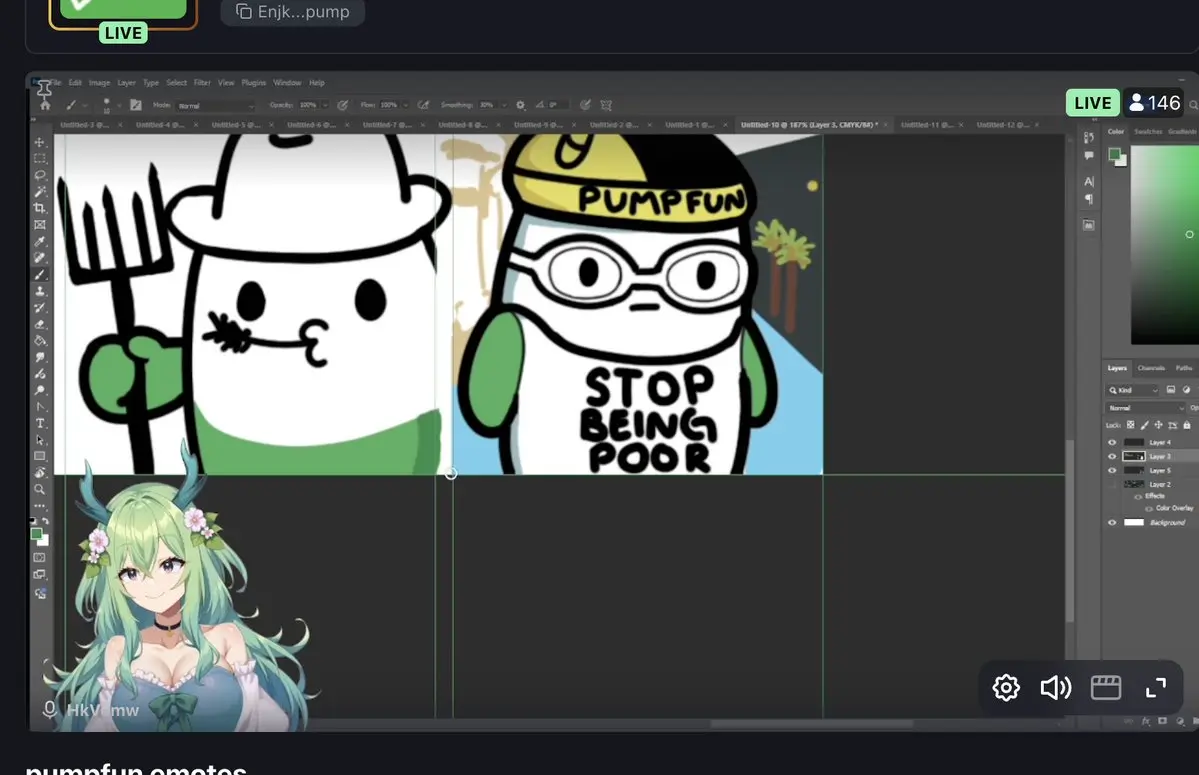Screen dimensions: 1199x775
Task: Toggle lock transparent pixels icon
Action: pos(1130,425)
